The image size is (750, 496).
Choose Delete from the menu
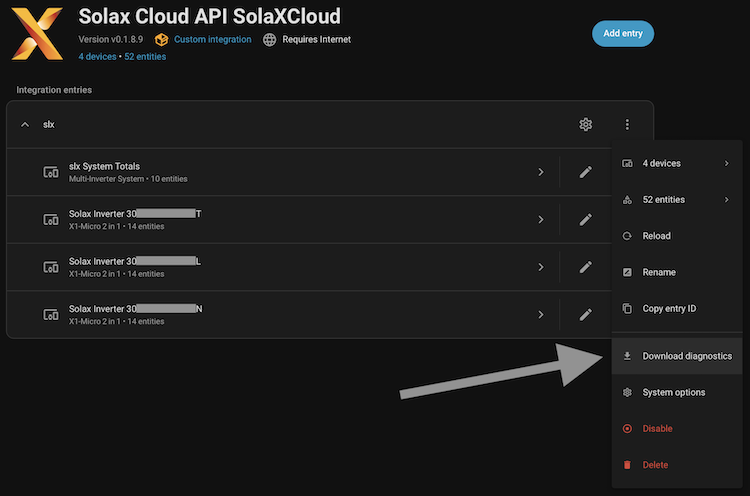click(x=677, y=465)
